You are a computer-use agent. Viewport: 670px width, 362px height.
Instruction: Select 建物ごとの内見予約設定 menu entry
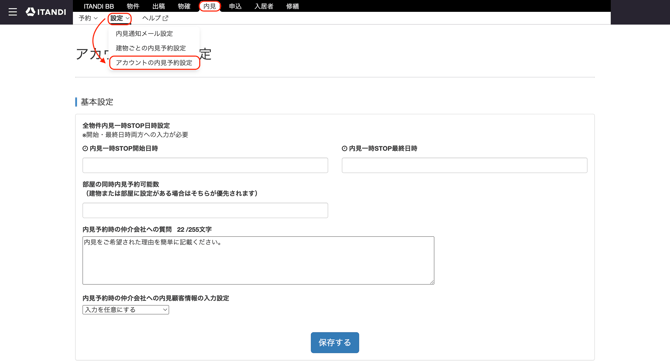click(150, 48)
